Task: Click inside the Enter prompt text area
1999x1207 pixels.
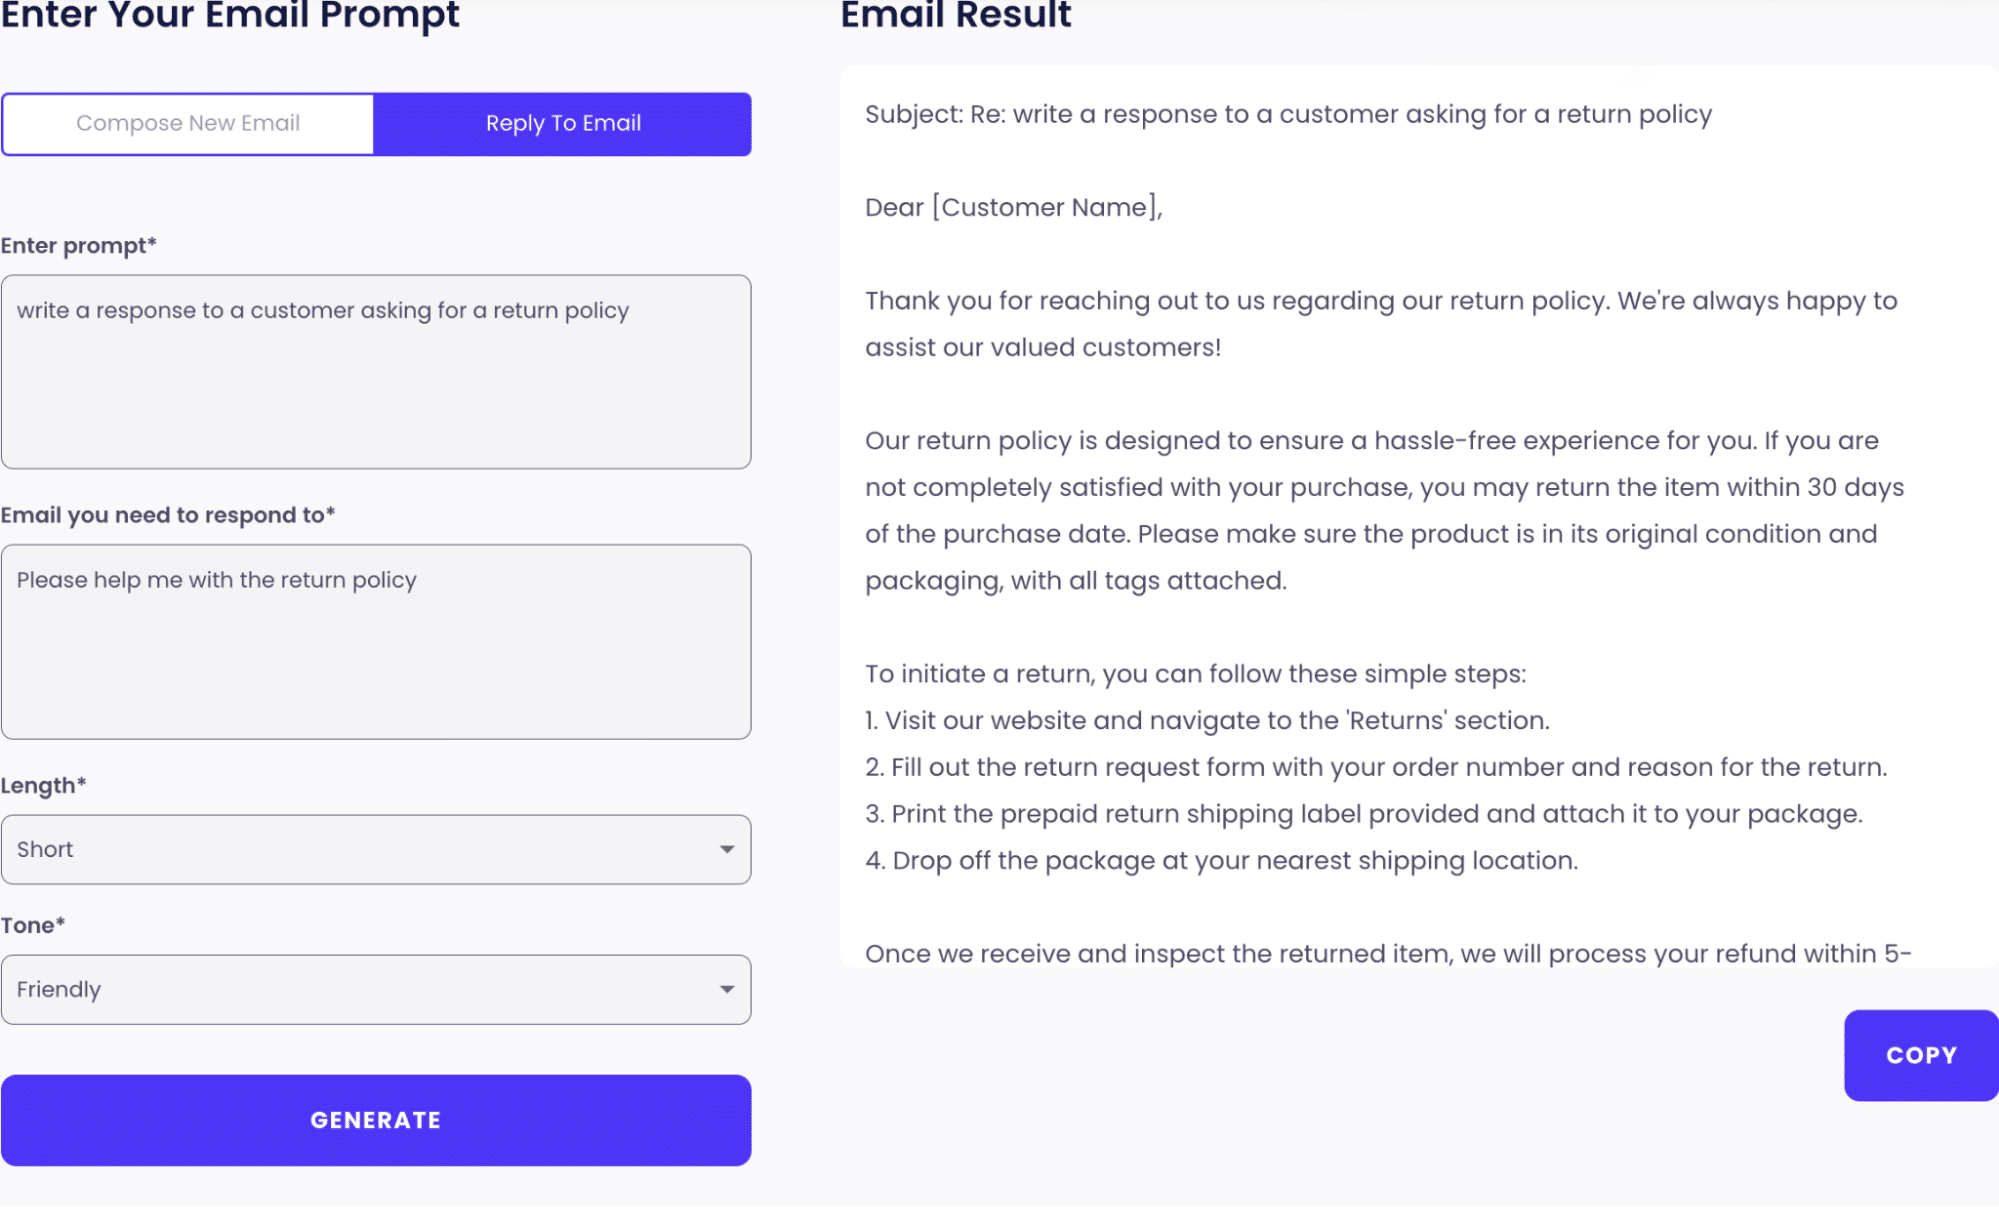Action: (376, 370)
